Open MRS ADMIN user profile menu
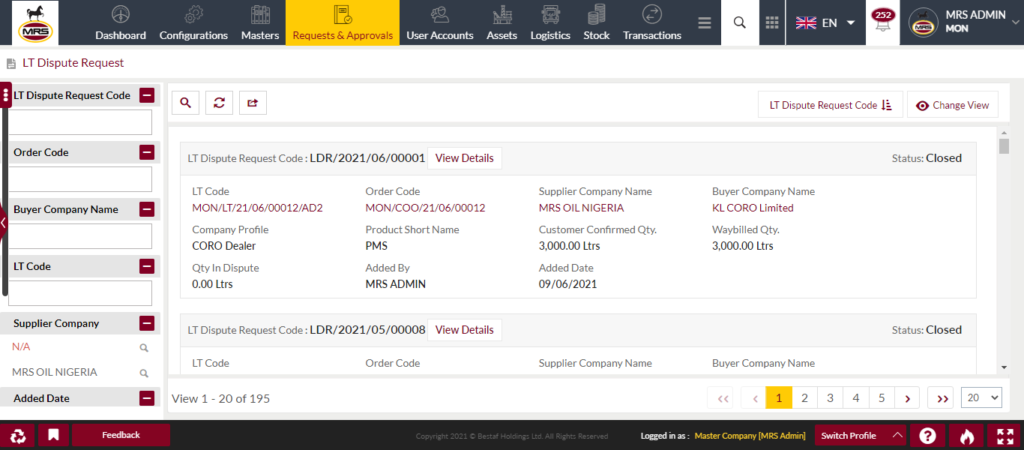Screen dimensions: 1024x450 [x=961, y=23]
